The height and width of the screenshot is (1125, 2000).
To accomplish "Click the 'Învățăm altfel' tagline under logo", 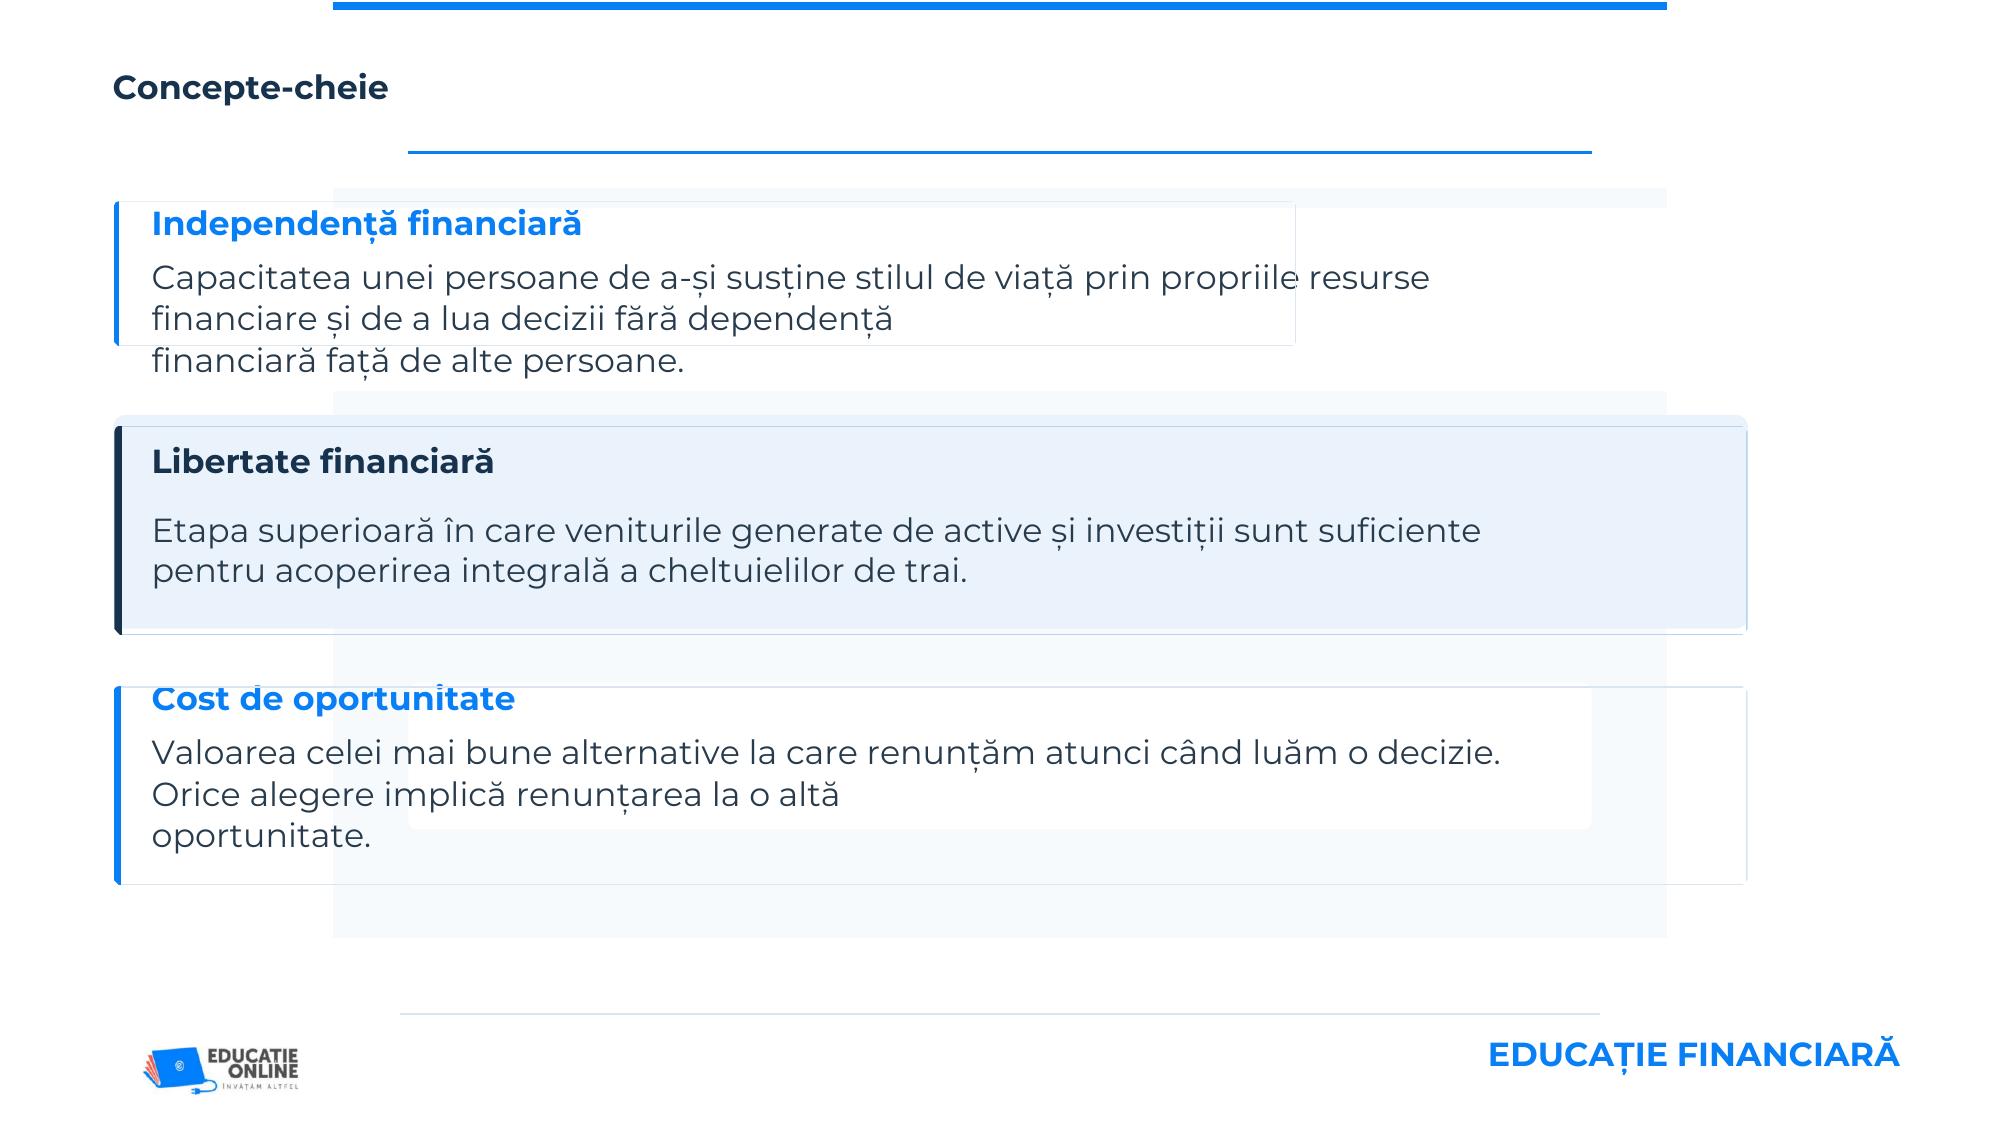I will click(260, 1086).
